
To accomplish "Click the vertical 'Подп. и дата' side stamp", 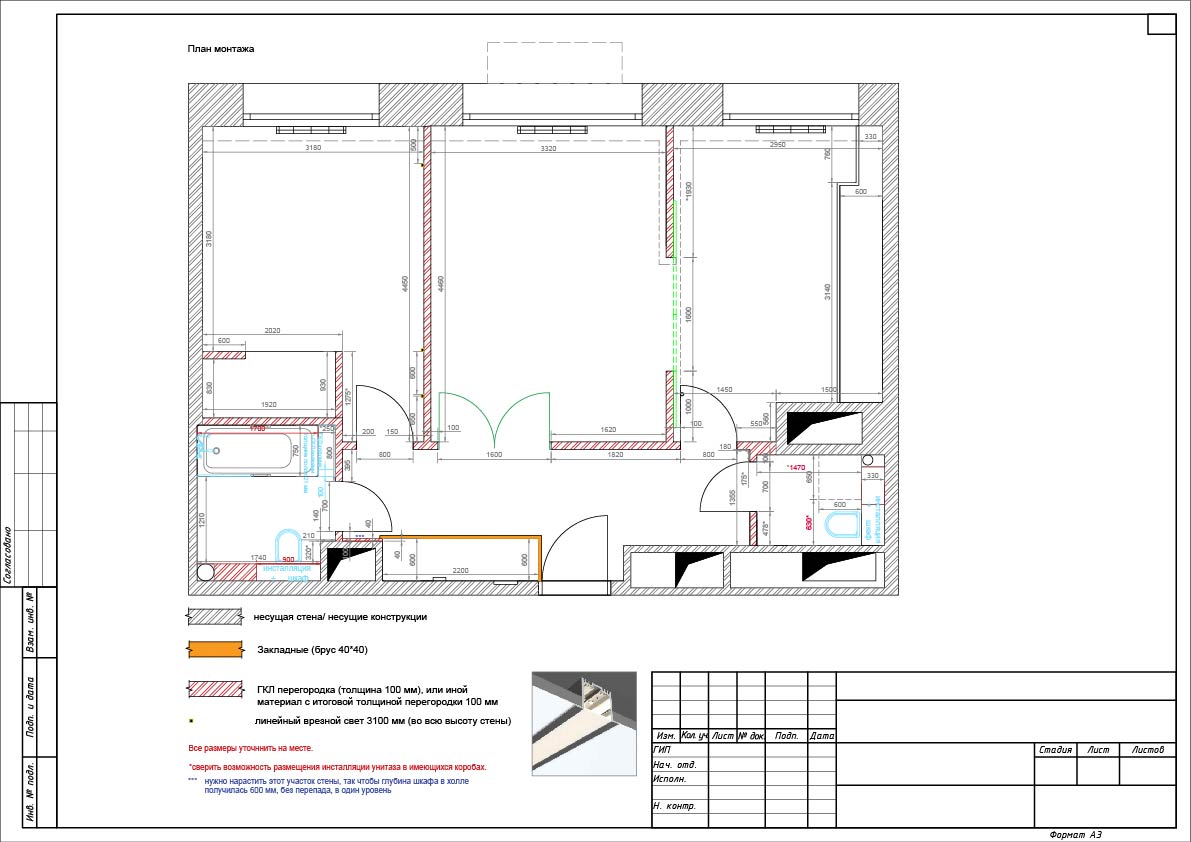I will click(30, 707).
